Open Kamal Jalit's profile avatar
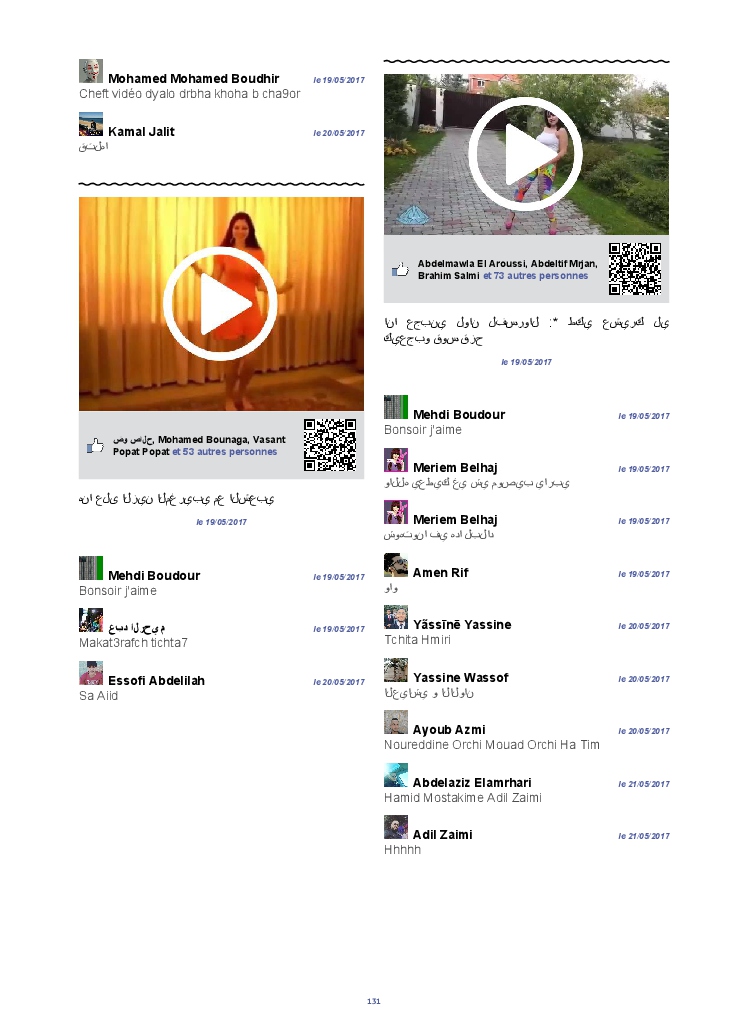The height and width of the screenshot is (1024, 748). (91, 124)
